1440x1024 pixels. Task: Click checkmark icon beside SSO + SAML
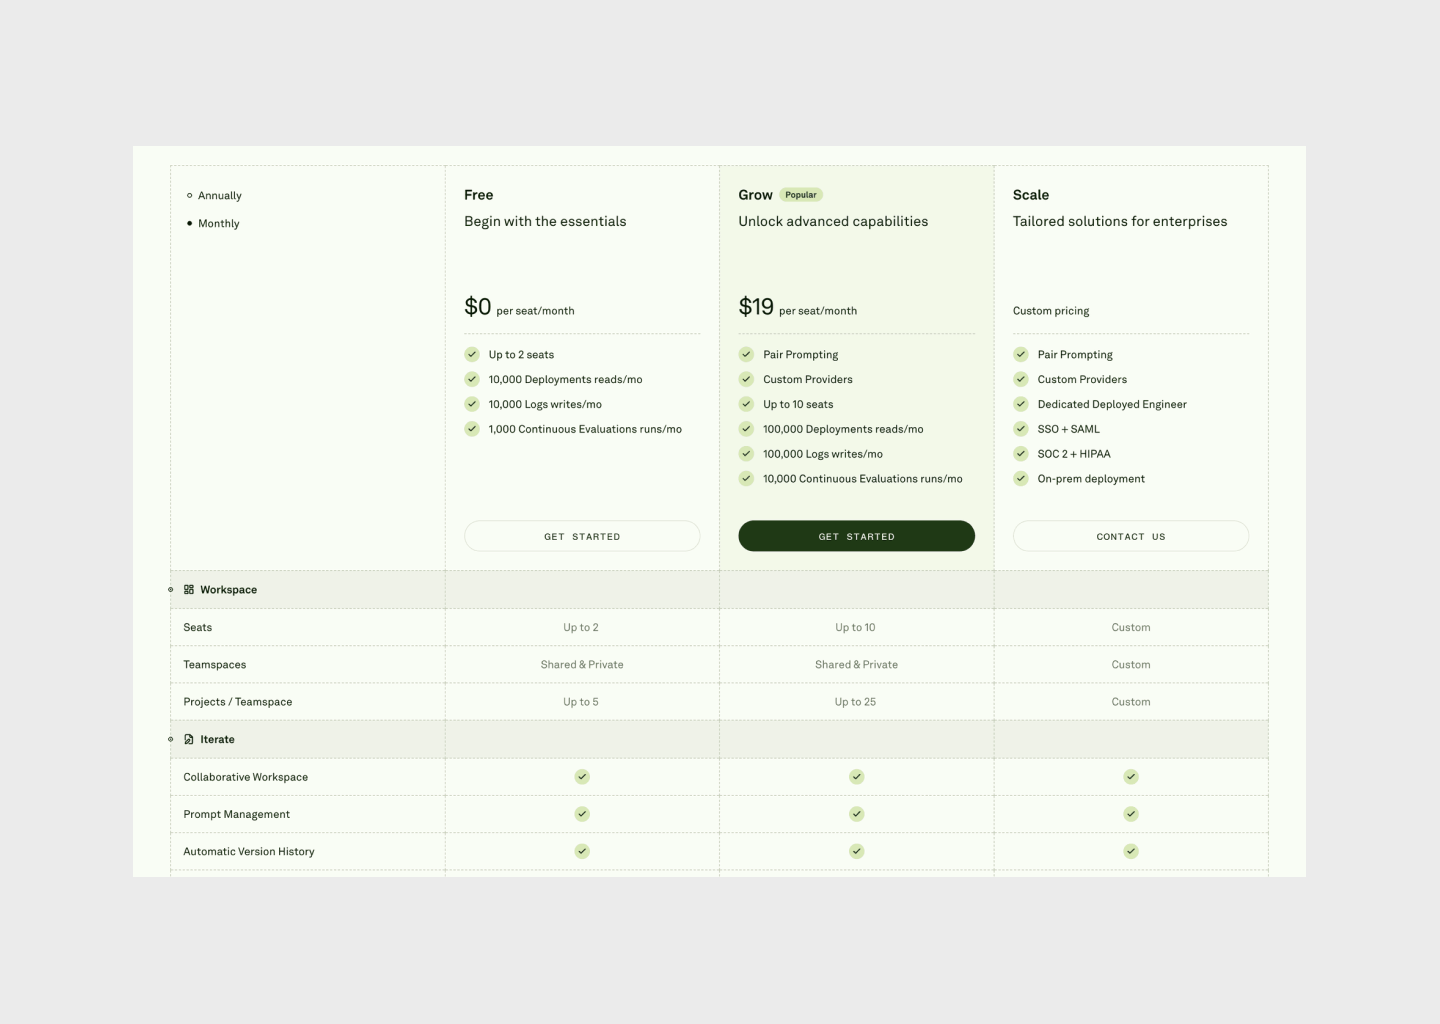pyautogui.click(x=1021, y=429)
